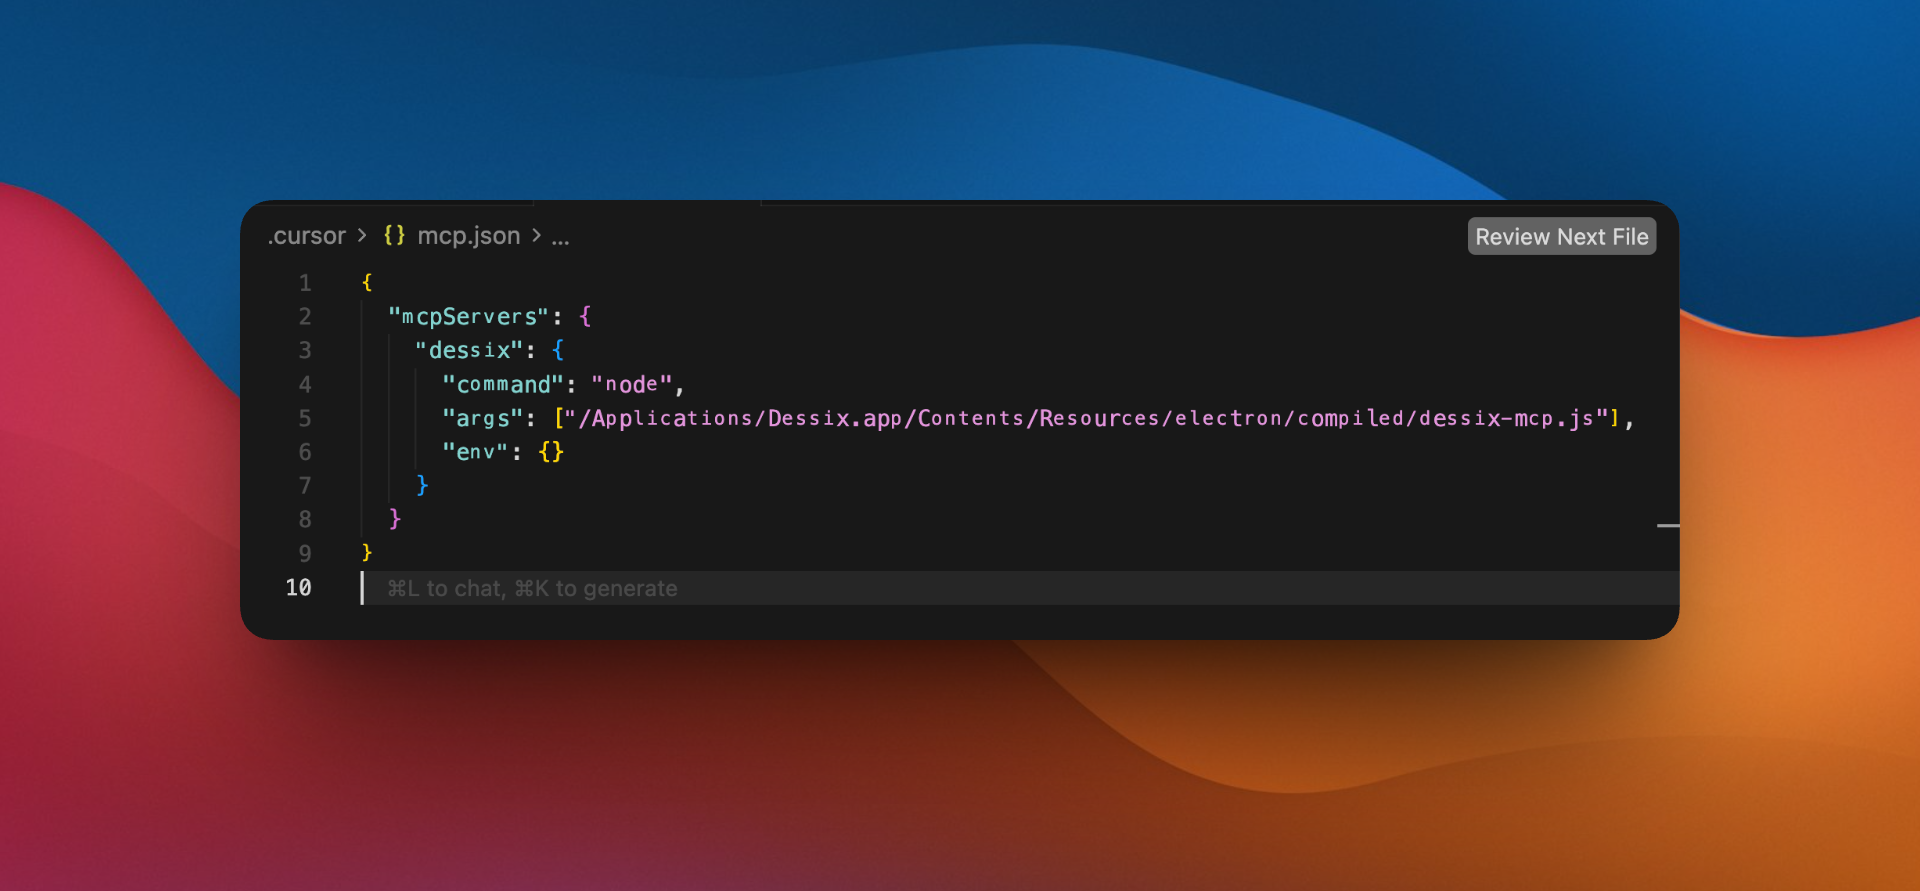
Task: Click the JSON braces file icon
Action: (x=394, y=235)
